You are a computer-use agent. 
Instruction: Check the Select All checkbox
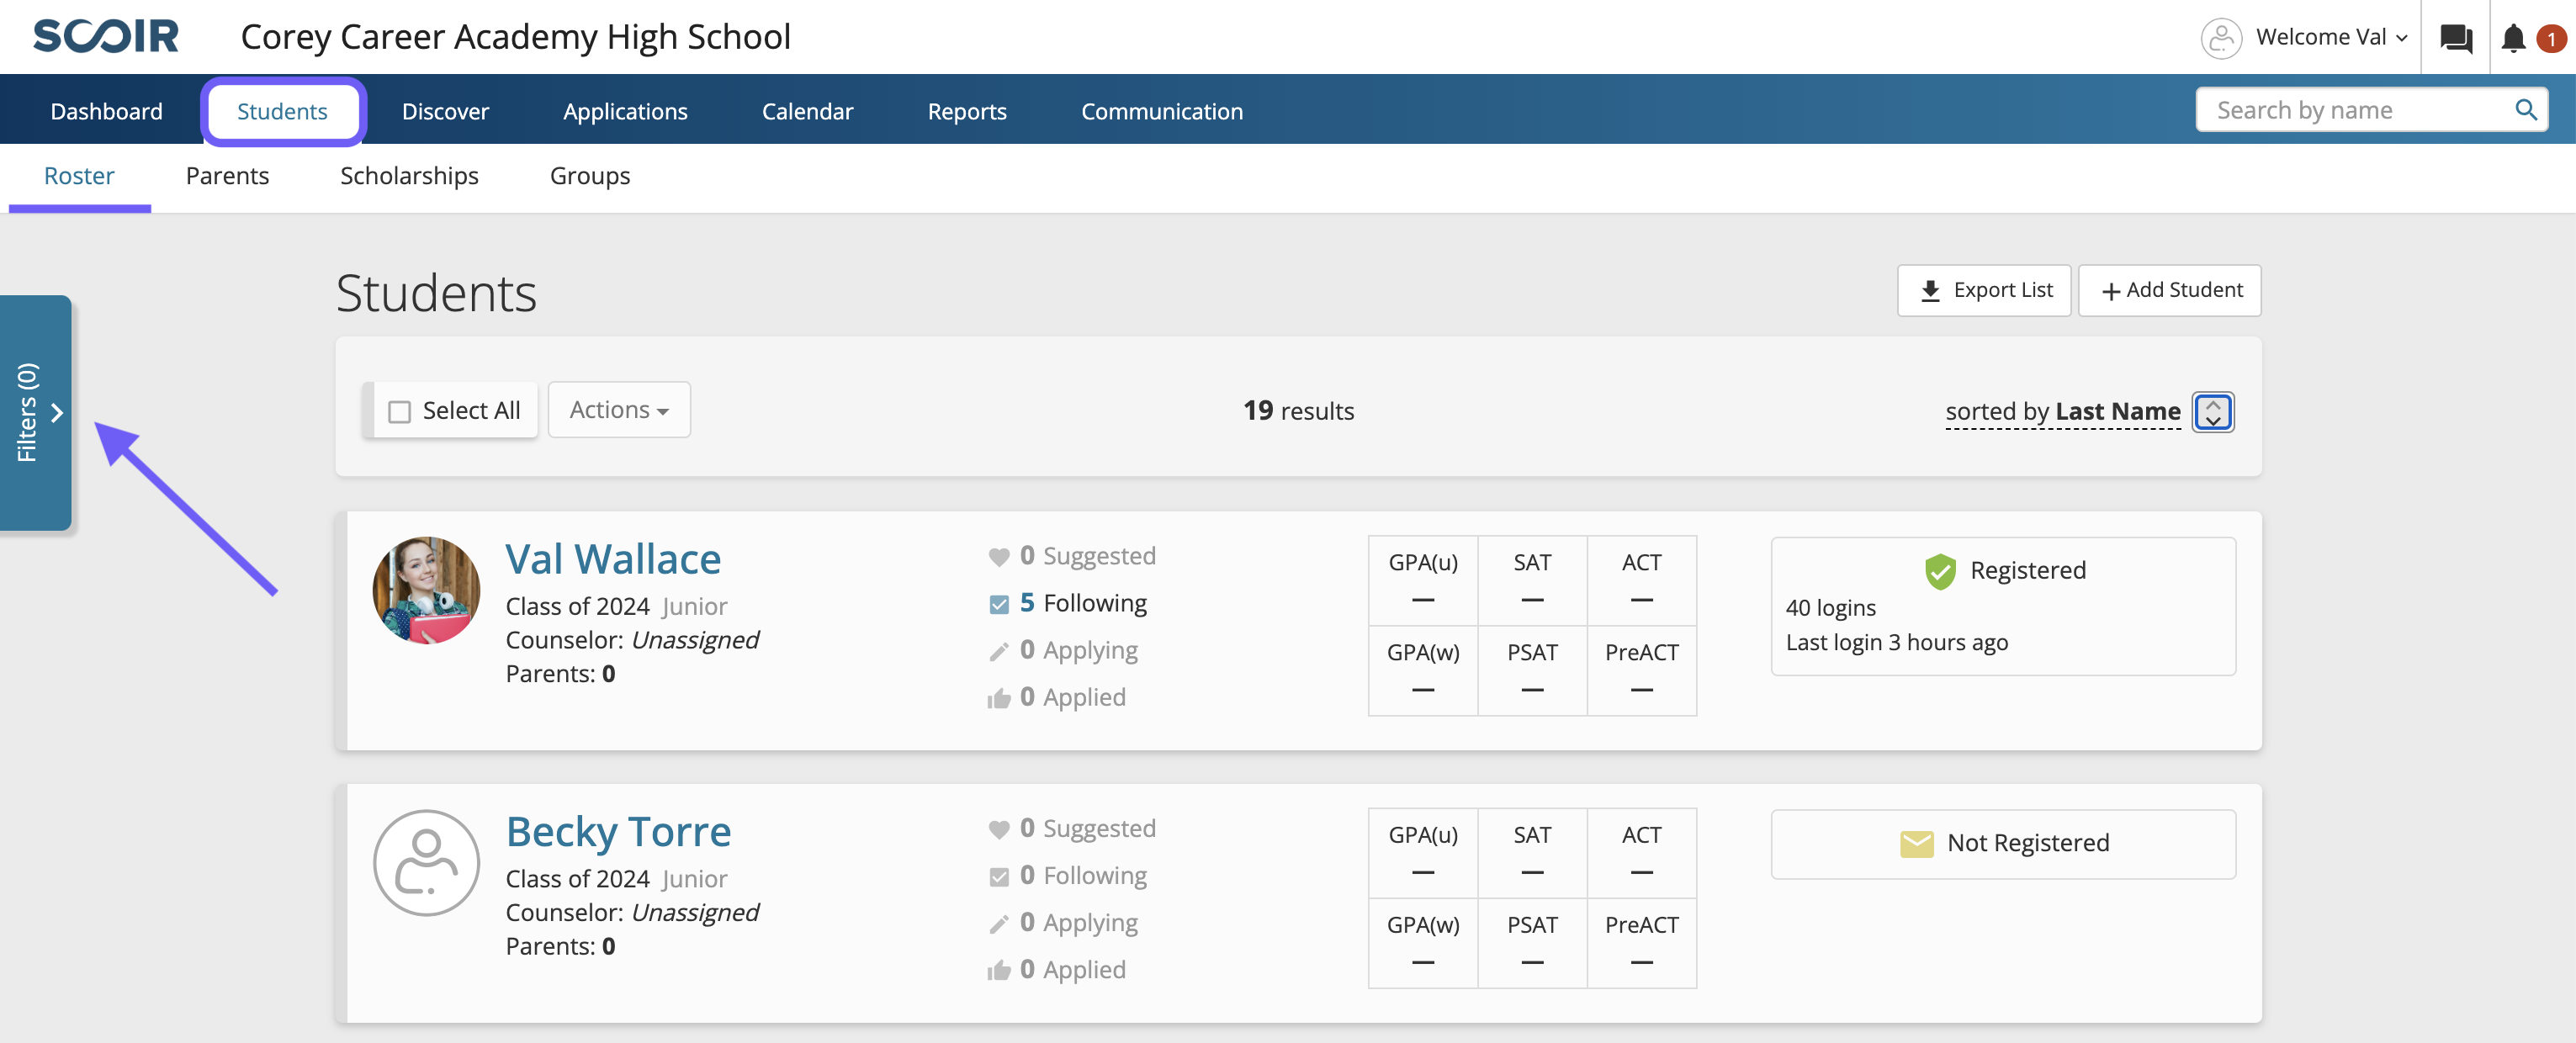coord(400,411)
